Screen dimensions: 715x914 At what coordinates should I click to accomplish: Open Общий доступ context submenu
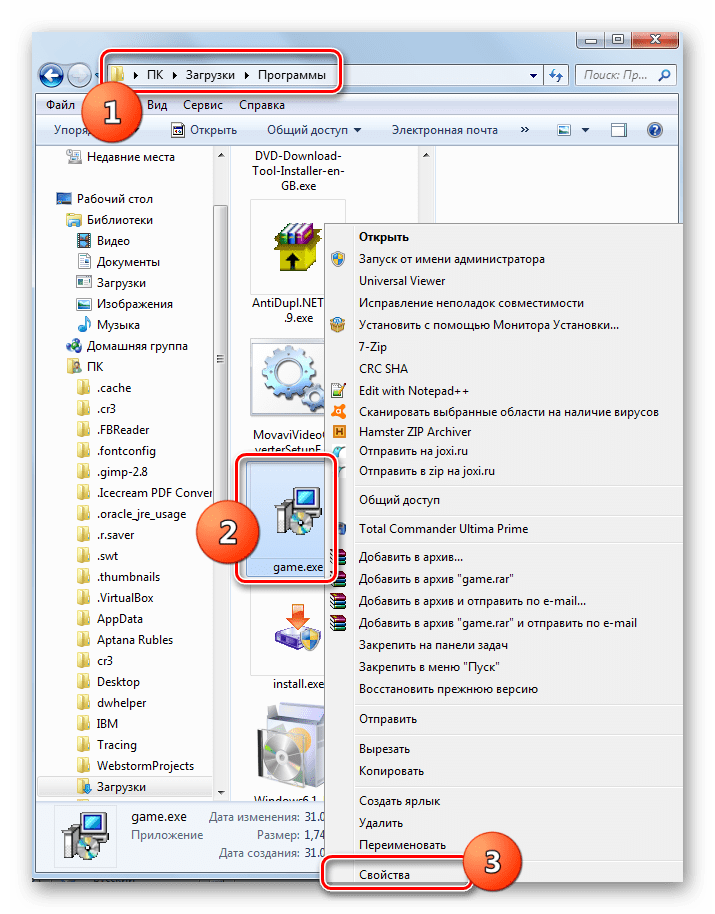click(399, 500)
